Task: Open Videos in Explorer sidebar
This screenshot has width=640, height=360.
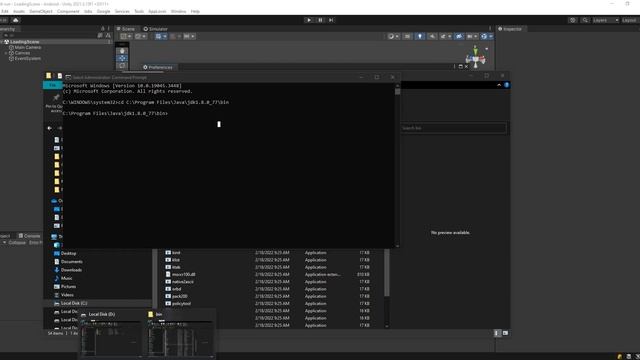Action: (x=67, y=295)
